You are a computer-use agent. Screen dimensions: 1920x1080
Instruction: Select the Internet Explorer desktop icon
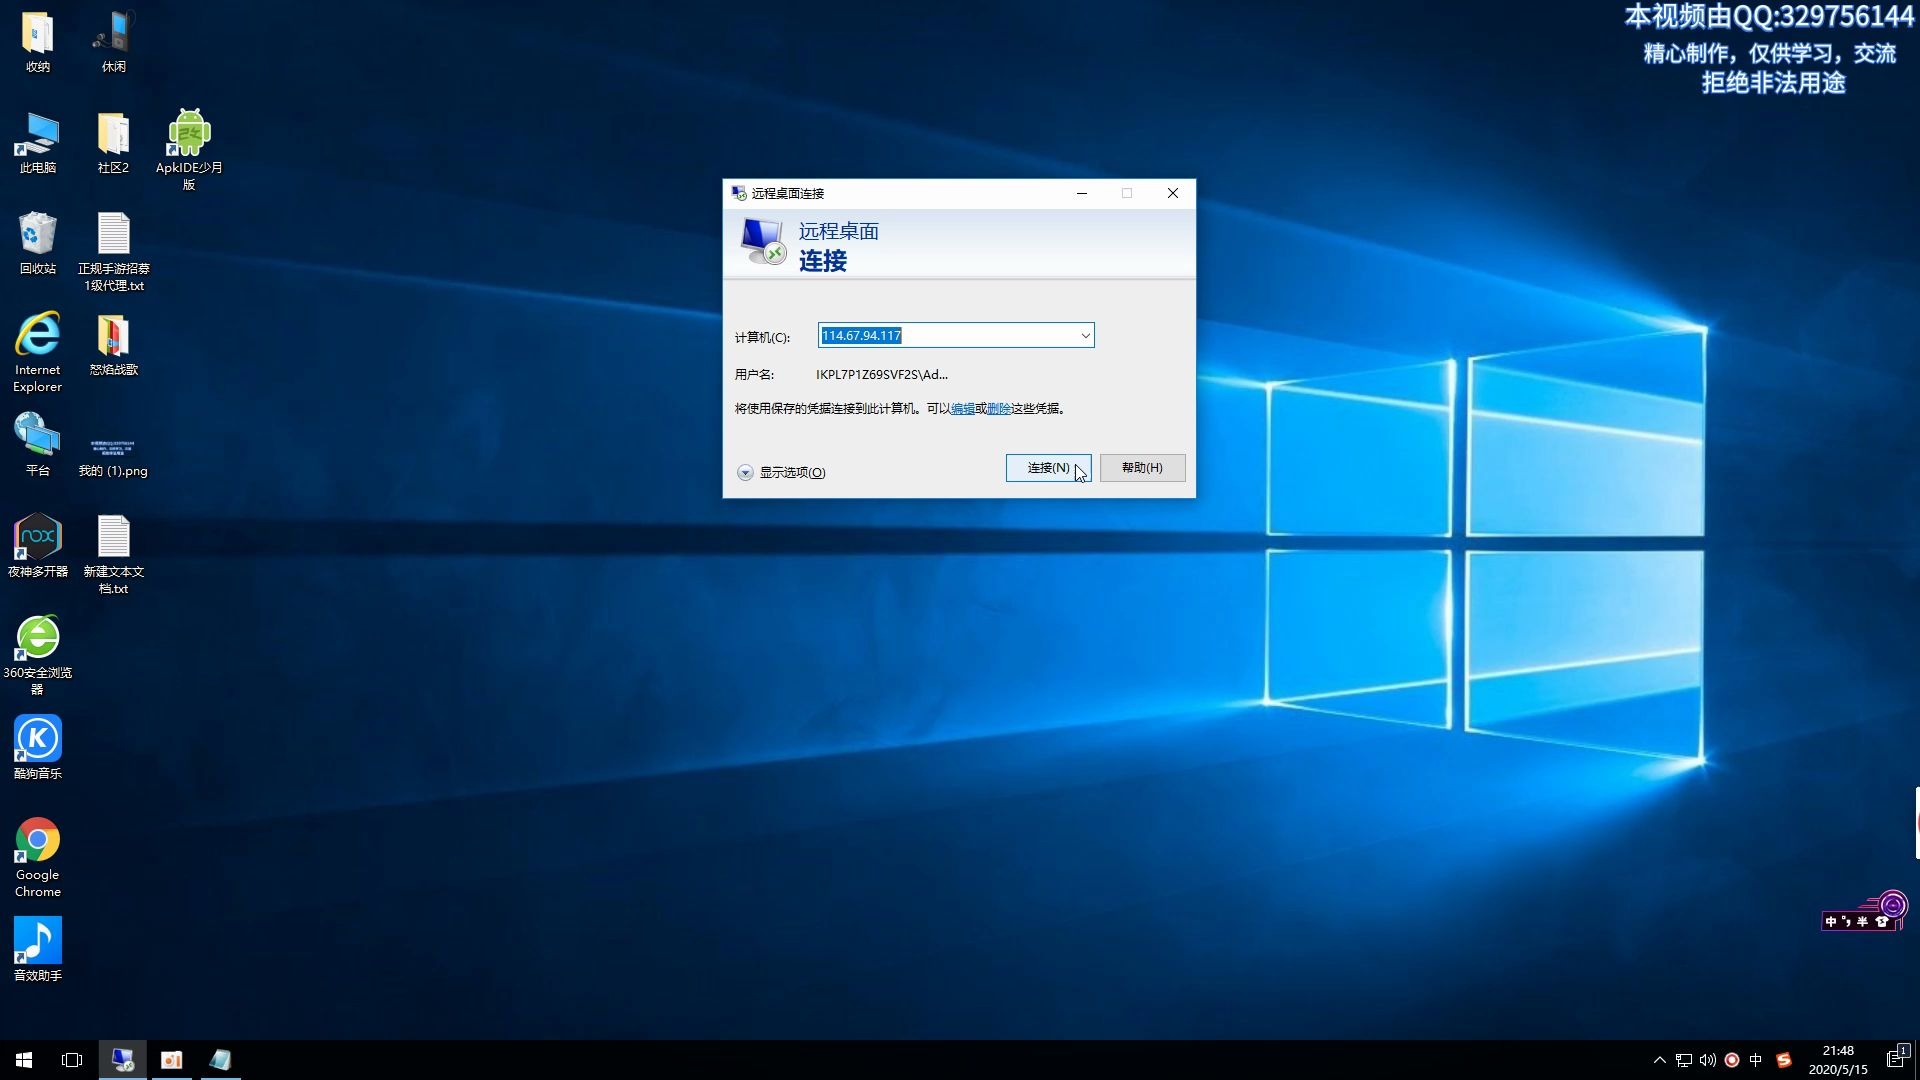tap(38, 337)
